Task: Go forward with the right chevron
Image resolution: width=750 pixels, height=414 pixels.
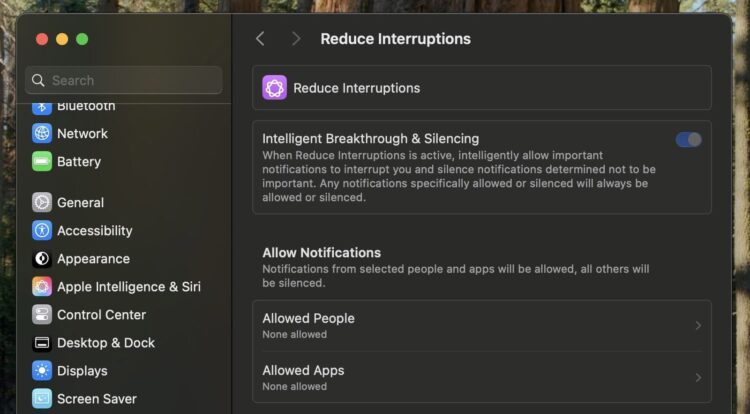Action: [296, 39]
